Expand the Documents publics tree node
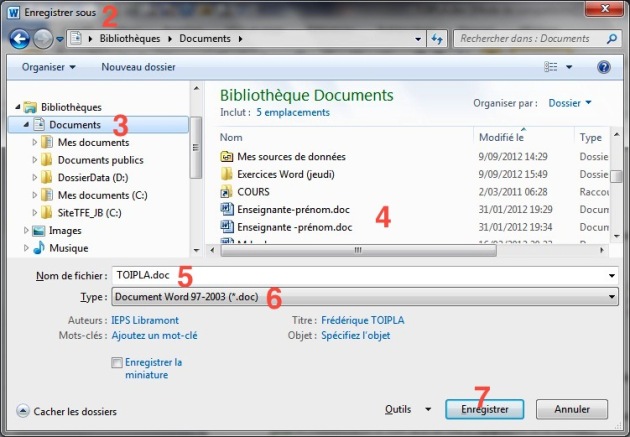Screen dimensions: 630x437 click(35, 160)
